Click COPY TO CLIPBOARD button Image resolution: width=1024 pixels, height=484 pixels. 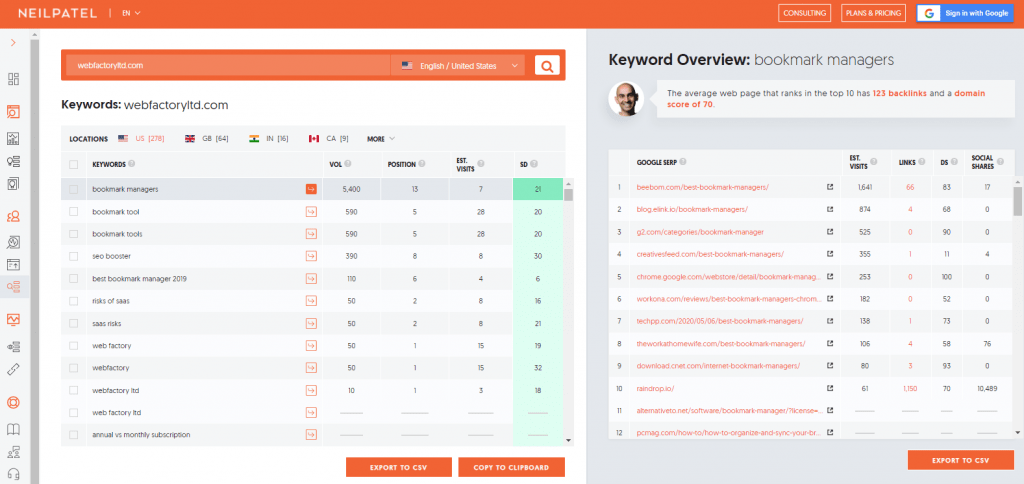pyautogui.click(x=511, y=467)
